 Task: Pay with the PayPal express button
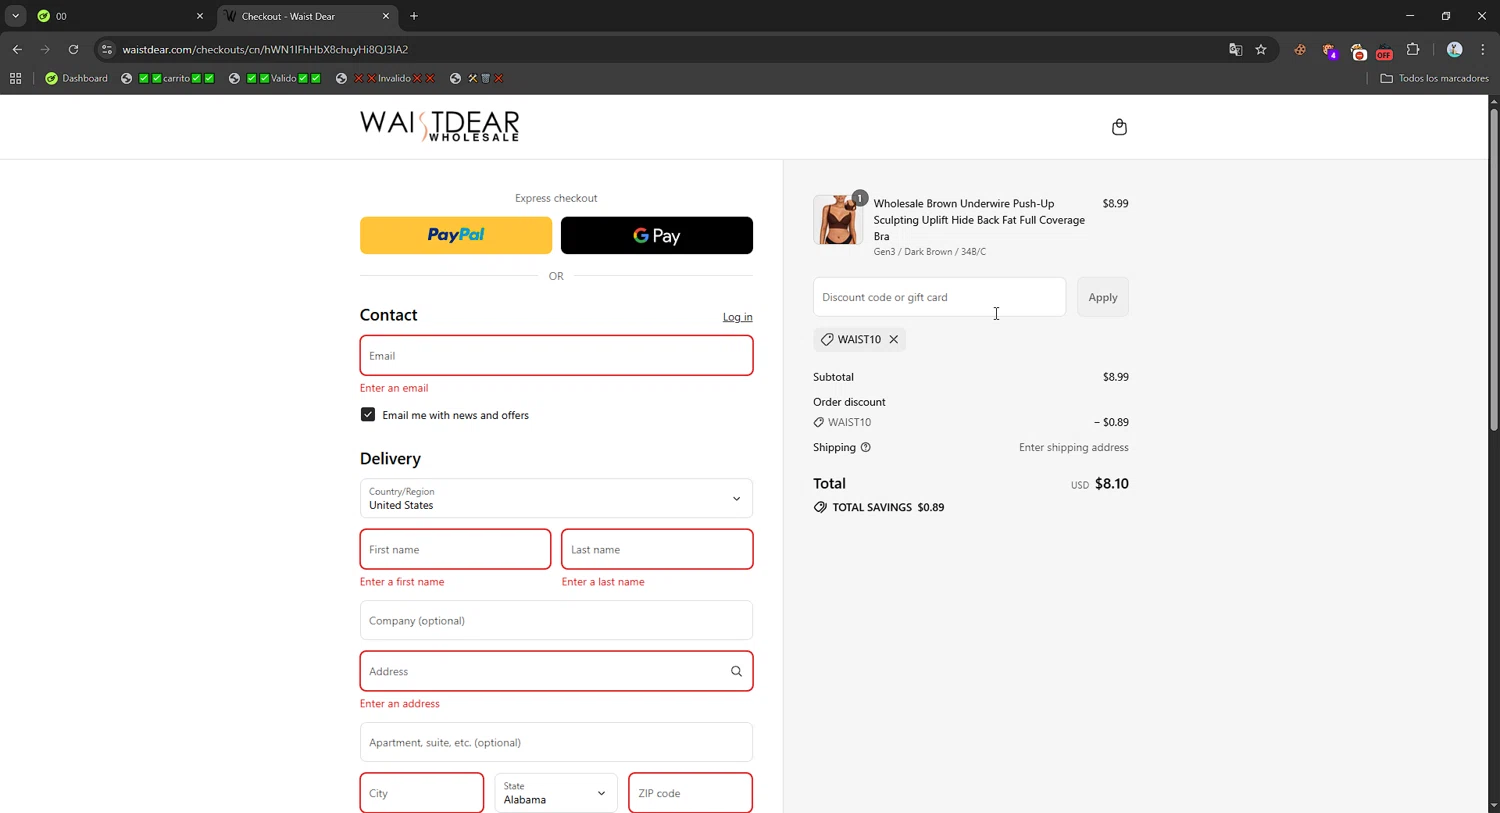(456, 235)
